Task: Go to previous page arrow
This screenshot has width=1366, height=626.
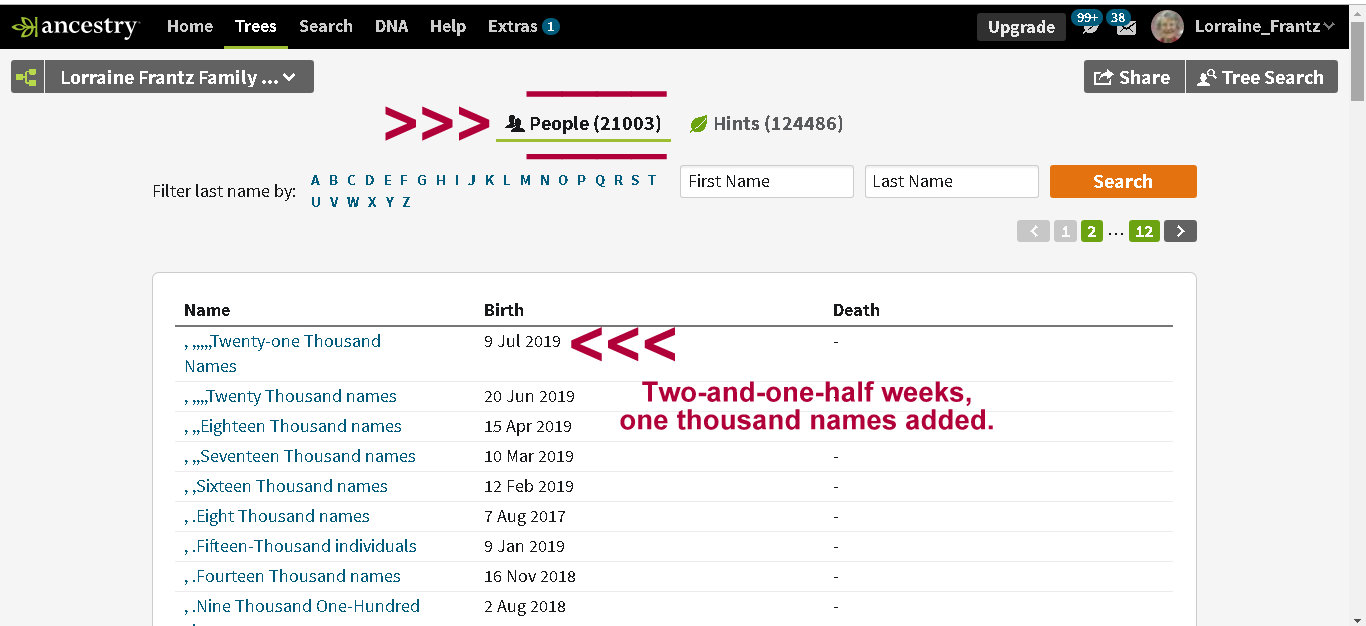Action: click(x=1033, y=231)
